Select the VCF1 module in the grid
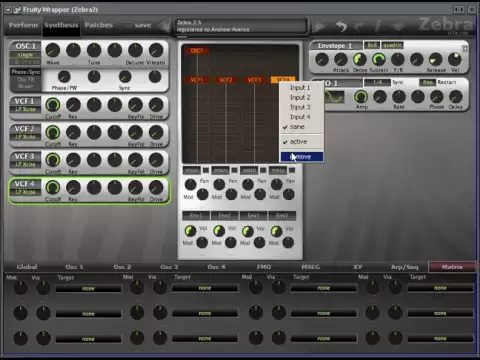This screenshot has width=480, height=360. pos(197,80)
